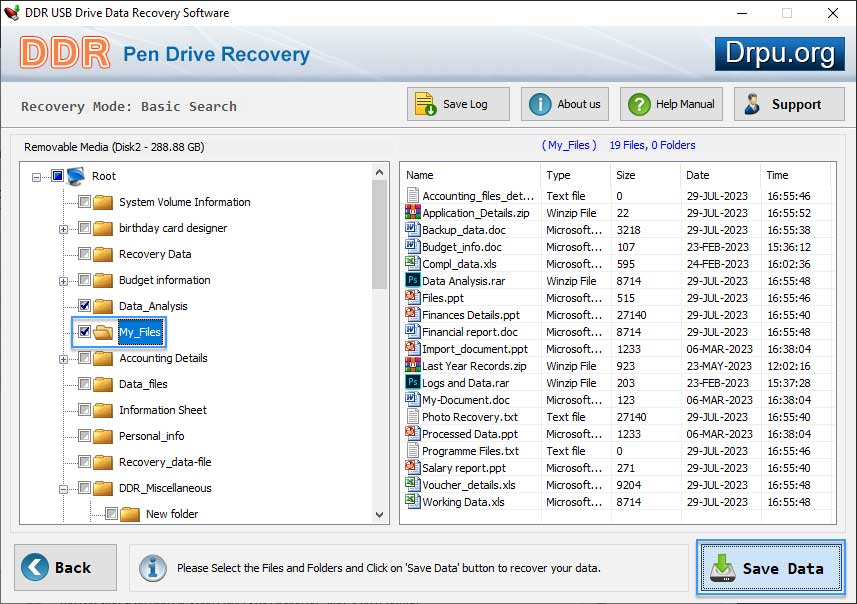
Task: Click the Voucher_details.xls Excel icon
Action: pyautogui.click(x=412, y=484)
